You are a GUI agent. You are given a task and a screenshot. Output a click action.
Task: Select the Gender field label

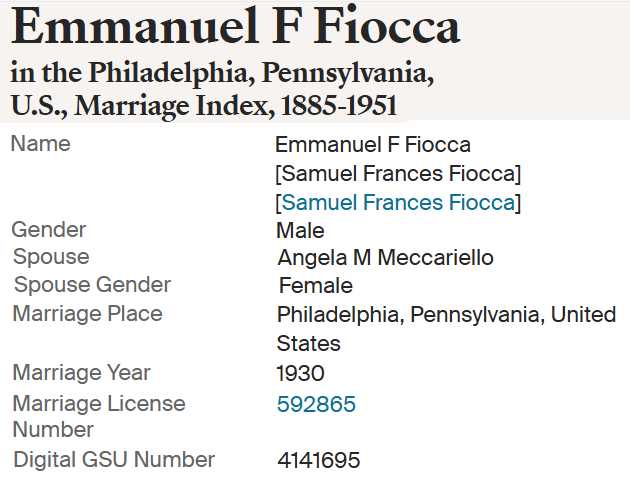49,230
